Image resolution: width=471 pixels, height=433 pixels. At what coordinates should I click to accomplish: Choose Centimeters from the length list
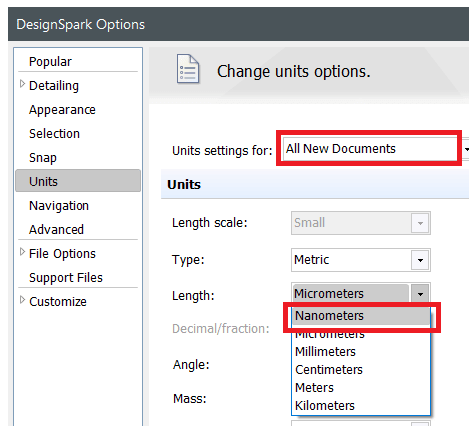click(x=361, y=370)
